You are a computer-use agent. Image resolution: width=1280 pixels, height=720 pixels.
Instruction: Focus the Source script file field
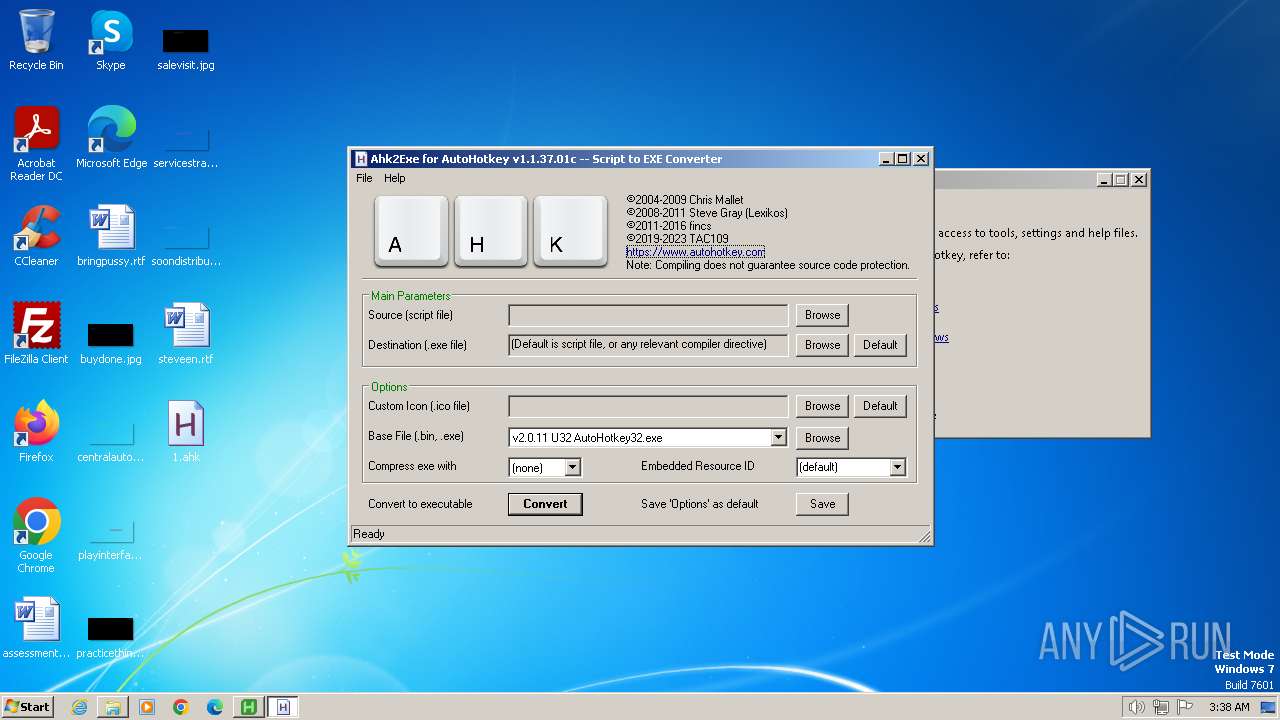tap(648, 315)
